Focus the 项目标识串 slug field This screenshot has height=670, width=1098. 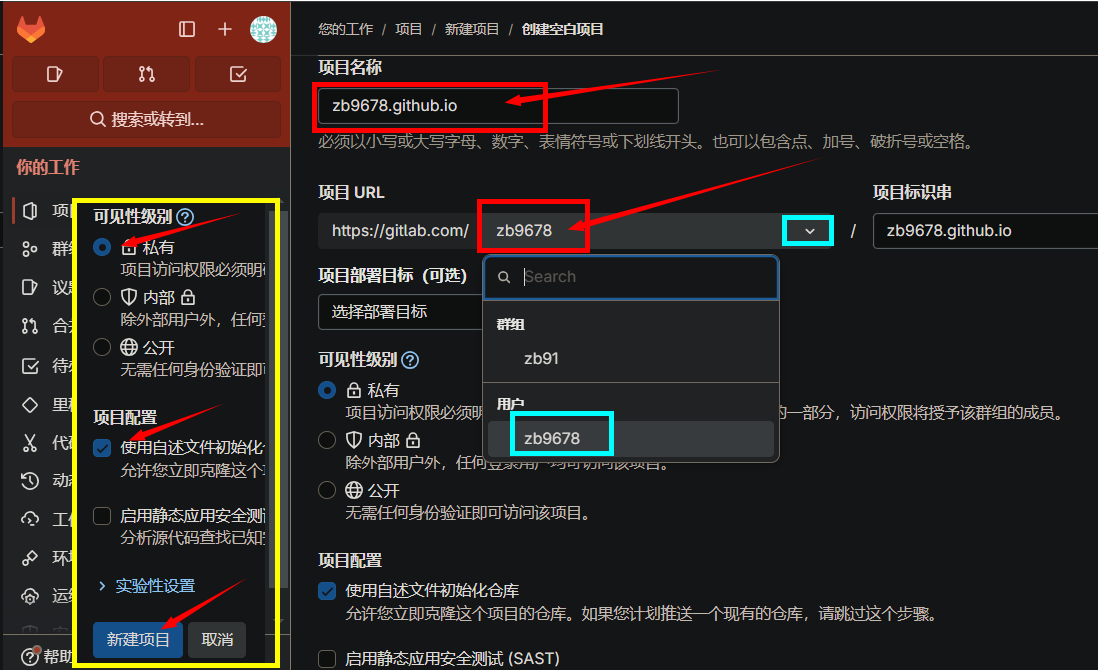(985, 231)
